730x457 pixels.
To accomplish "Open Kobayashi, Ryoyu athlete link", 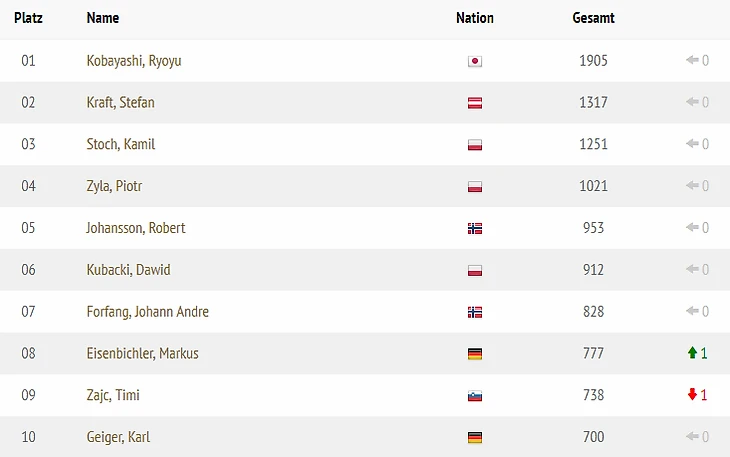I will (134, 61).
